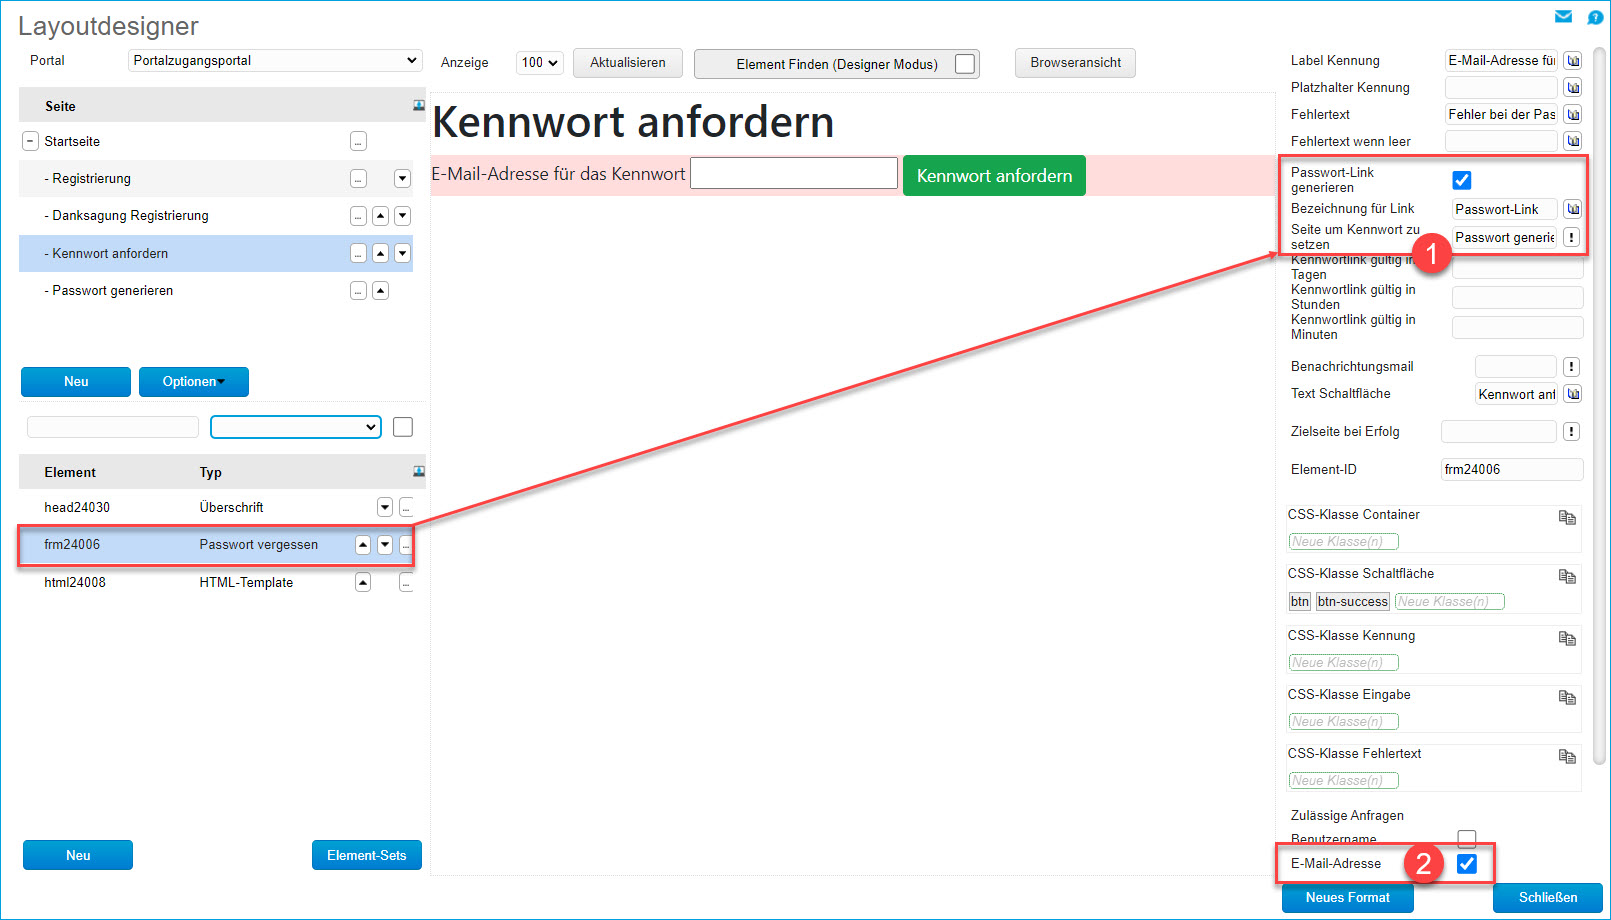Viewport: 1611px width, 920px height.
Task: Click the Neu button next to Element-Sets
Action: point(78,855)
